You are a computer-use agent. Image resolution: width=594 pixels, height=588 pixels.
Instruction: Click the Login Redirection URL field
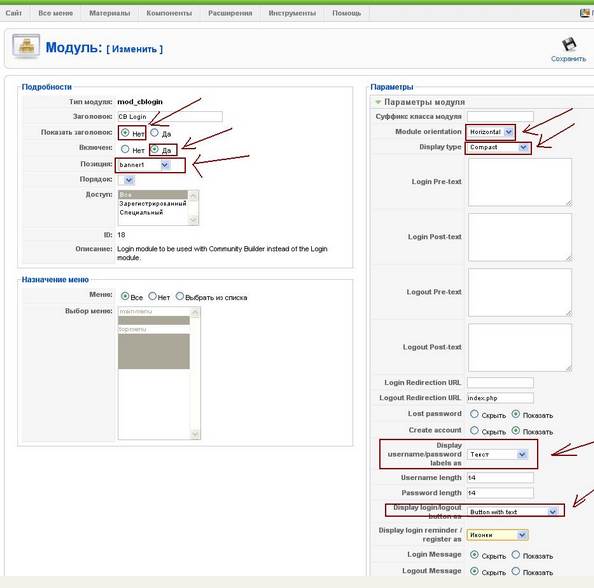[x=500, y=383]
